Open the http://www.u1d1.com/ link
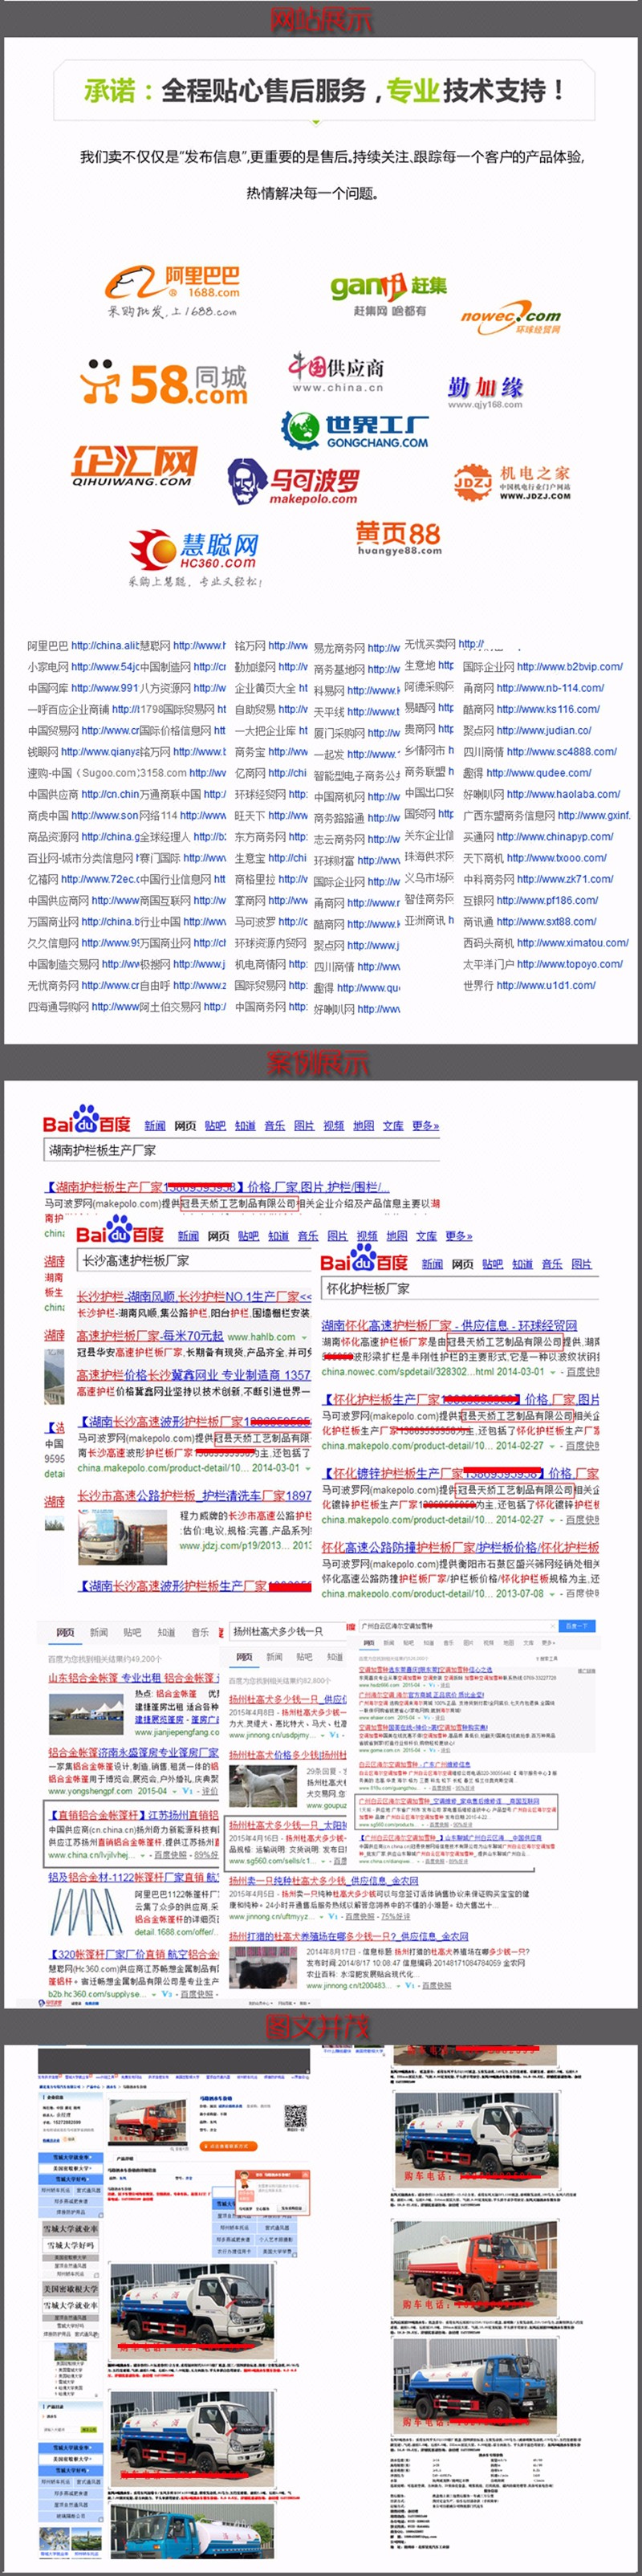 [546, 985]
